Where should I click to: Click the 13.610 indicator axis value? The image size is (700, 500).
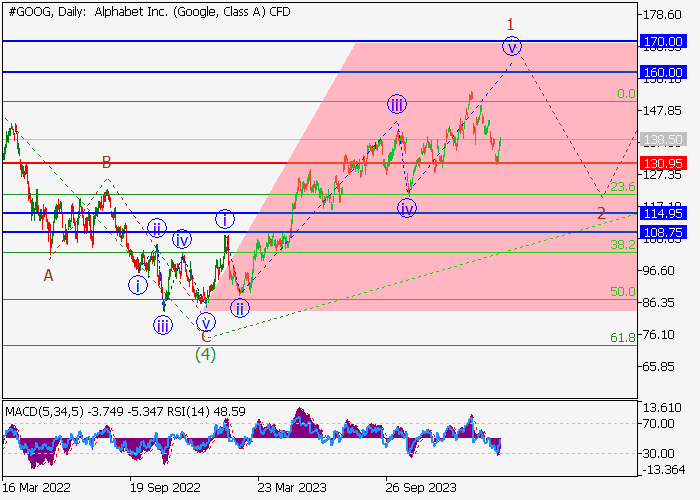pyautogui.click(x=662, y=408)
